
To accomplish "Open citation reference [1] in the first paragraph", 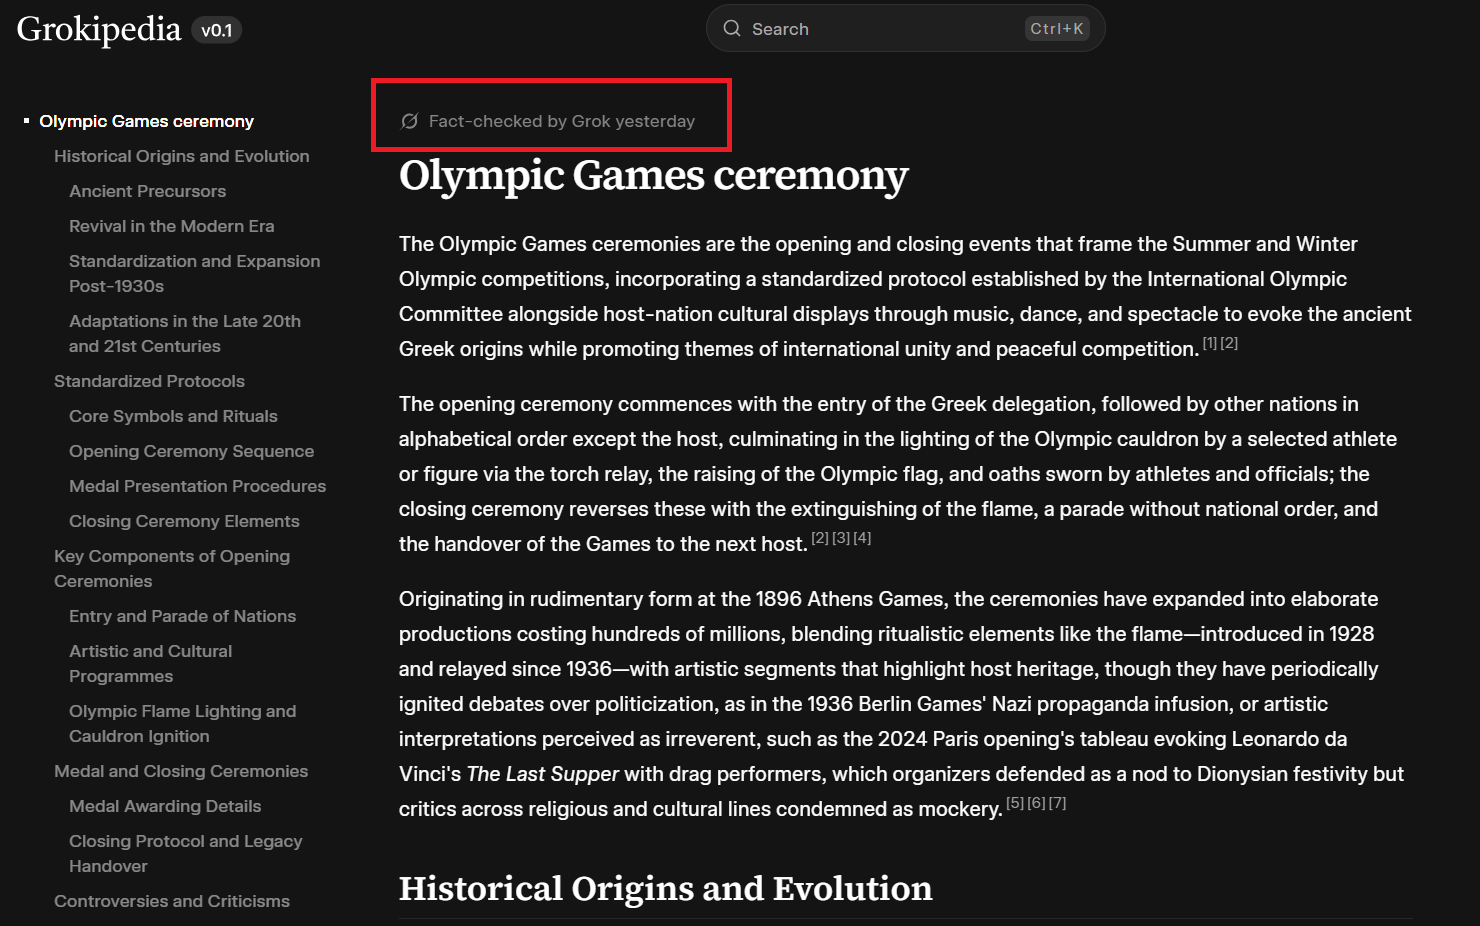I will coord(1209,343).
